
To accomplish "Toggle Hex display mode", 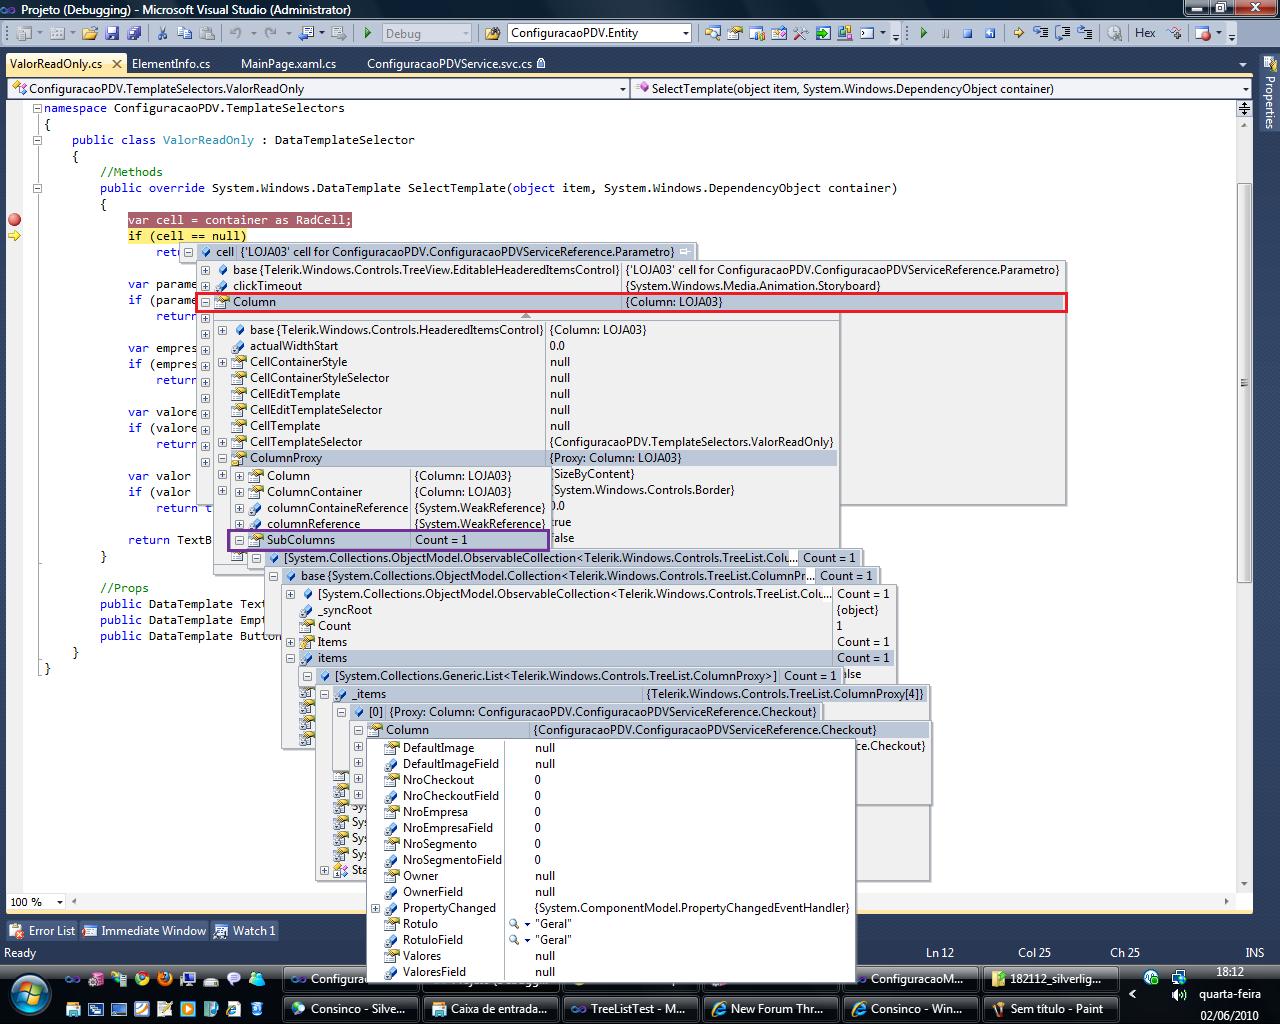I will [x=1145, y=33].
